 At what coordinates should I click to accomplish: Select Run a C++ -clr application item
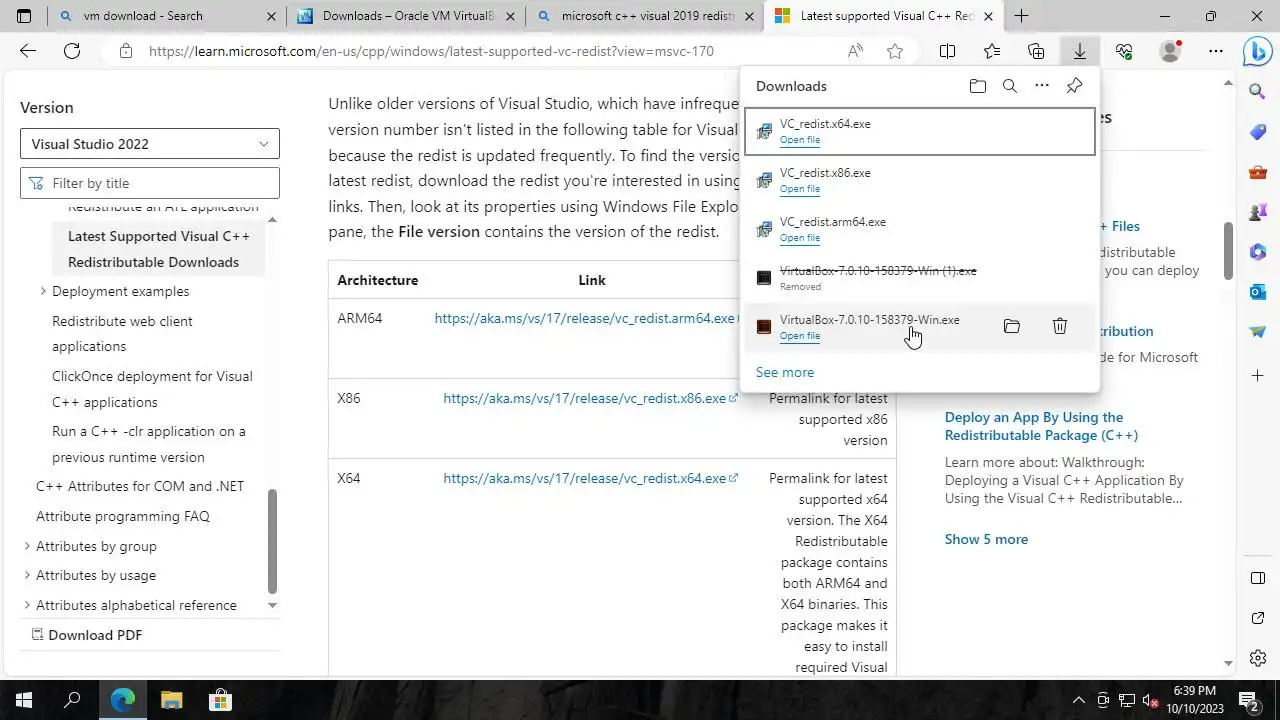(x=149, y=444)
